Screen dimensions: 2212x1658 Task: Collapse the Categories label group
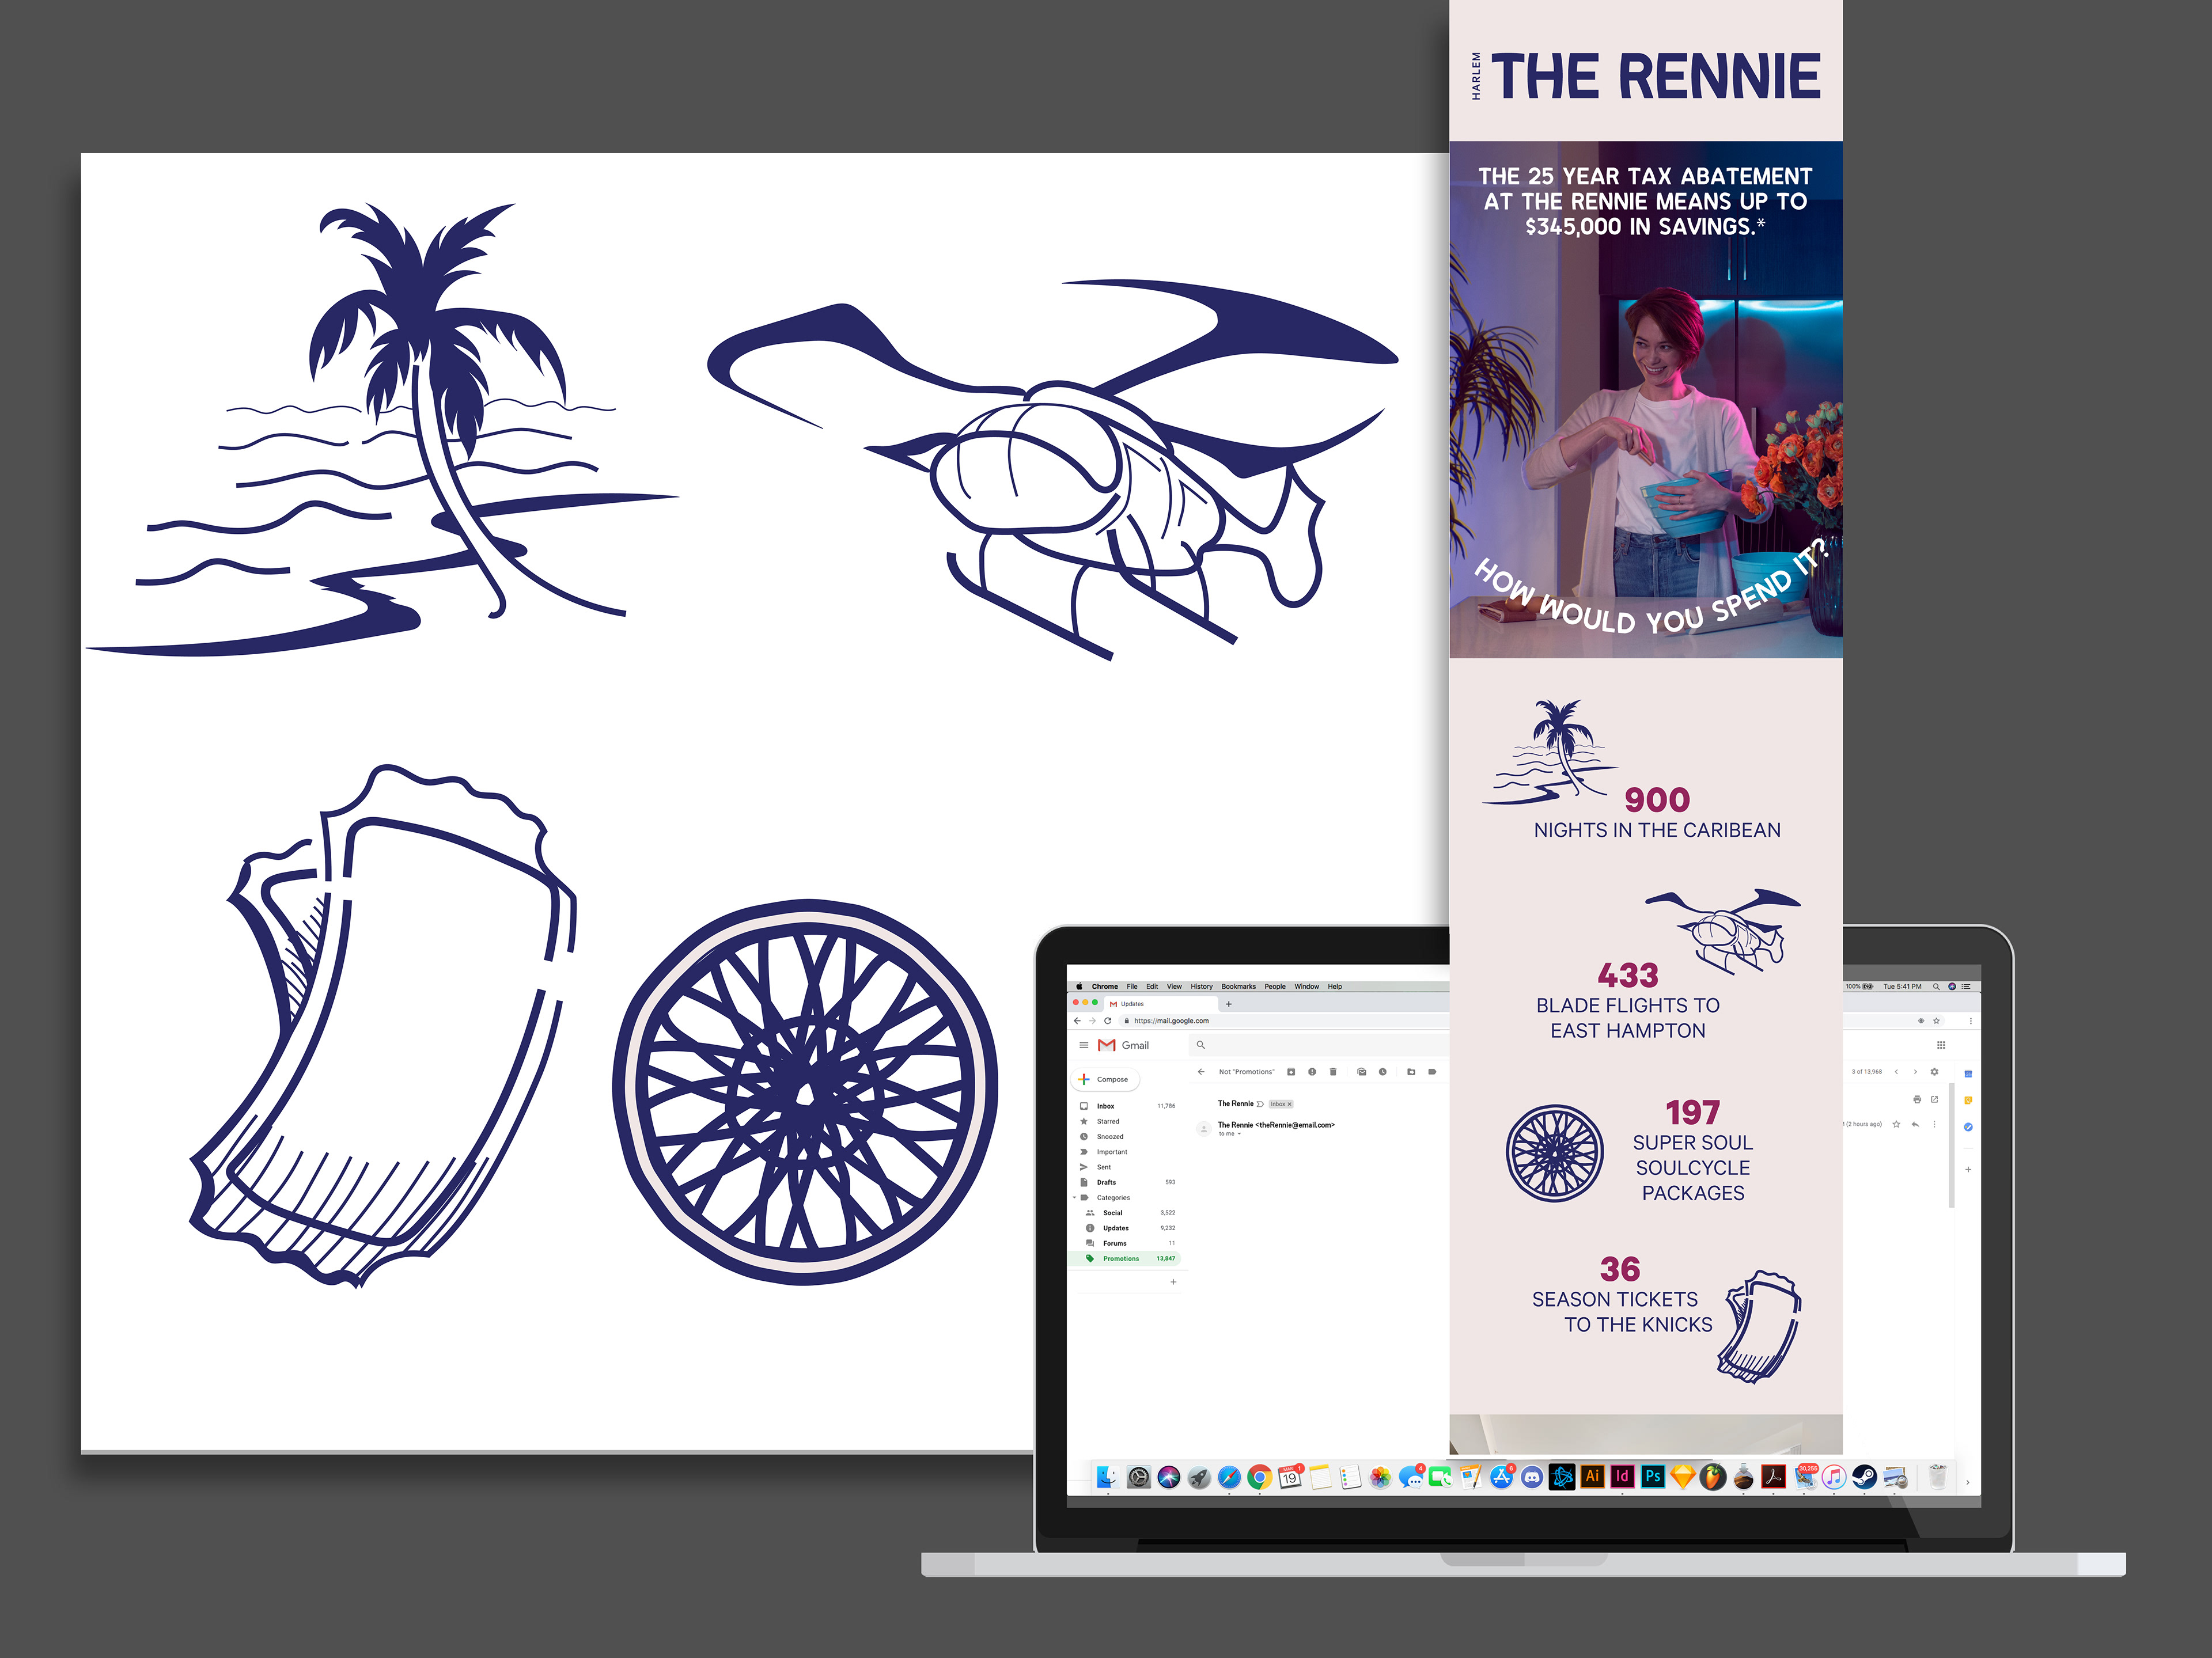pyautogui.click(x=1075, y=1197)
